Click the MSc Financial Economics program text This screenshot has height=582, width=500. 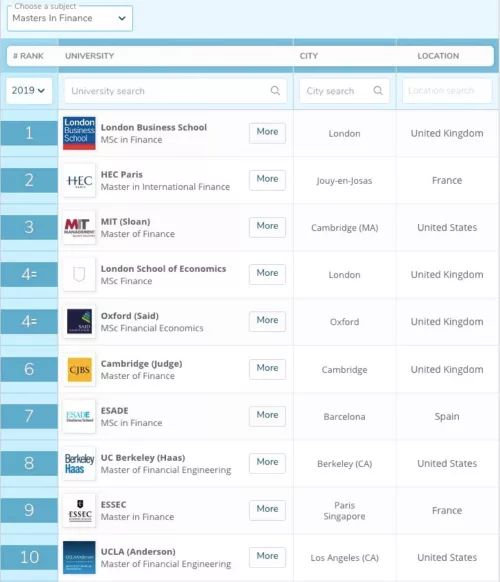click(x=152, y=328)
